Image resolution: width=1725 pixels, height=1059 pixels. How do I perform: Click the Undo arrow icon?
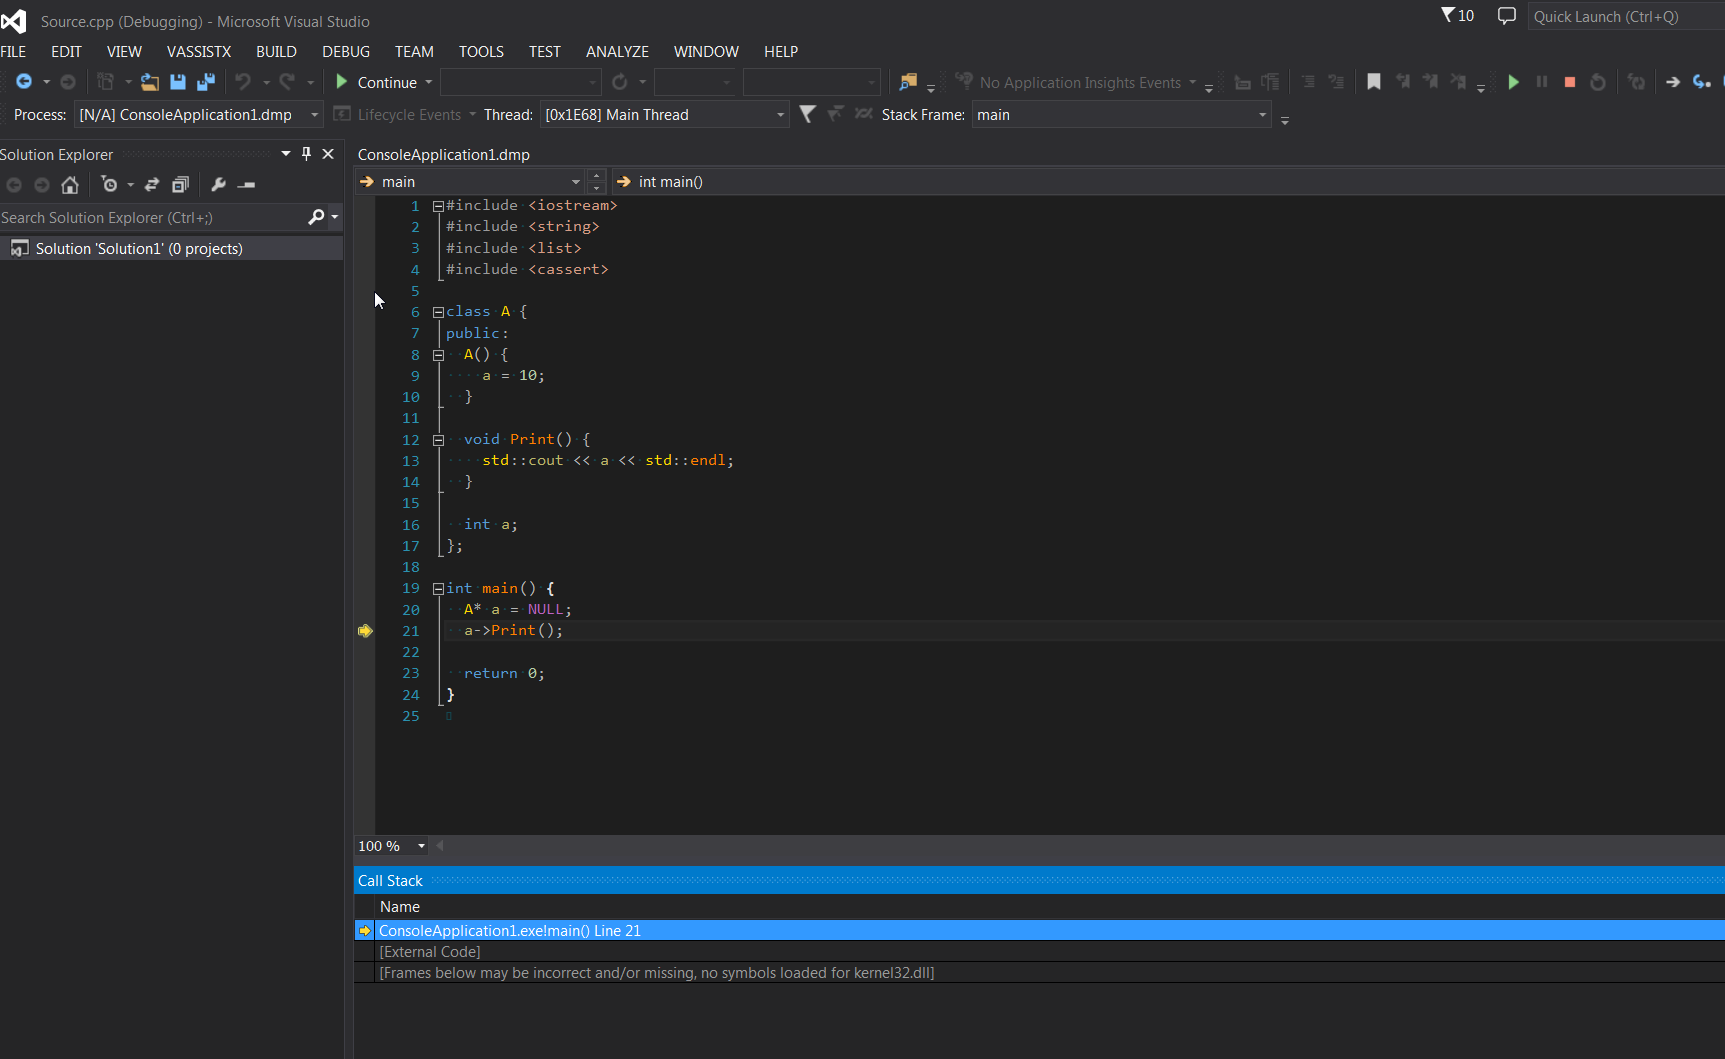pyautogui.click(x=243, y=82)
